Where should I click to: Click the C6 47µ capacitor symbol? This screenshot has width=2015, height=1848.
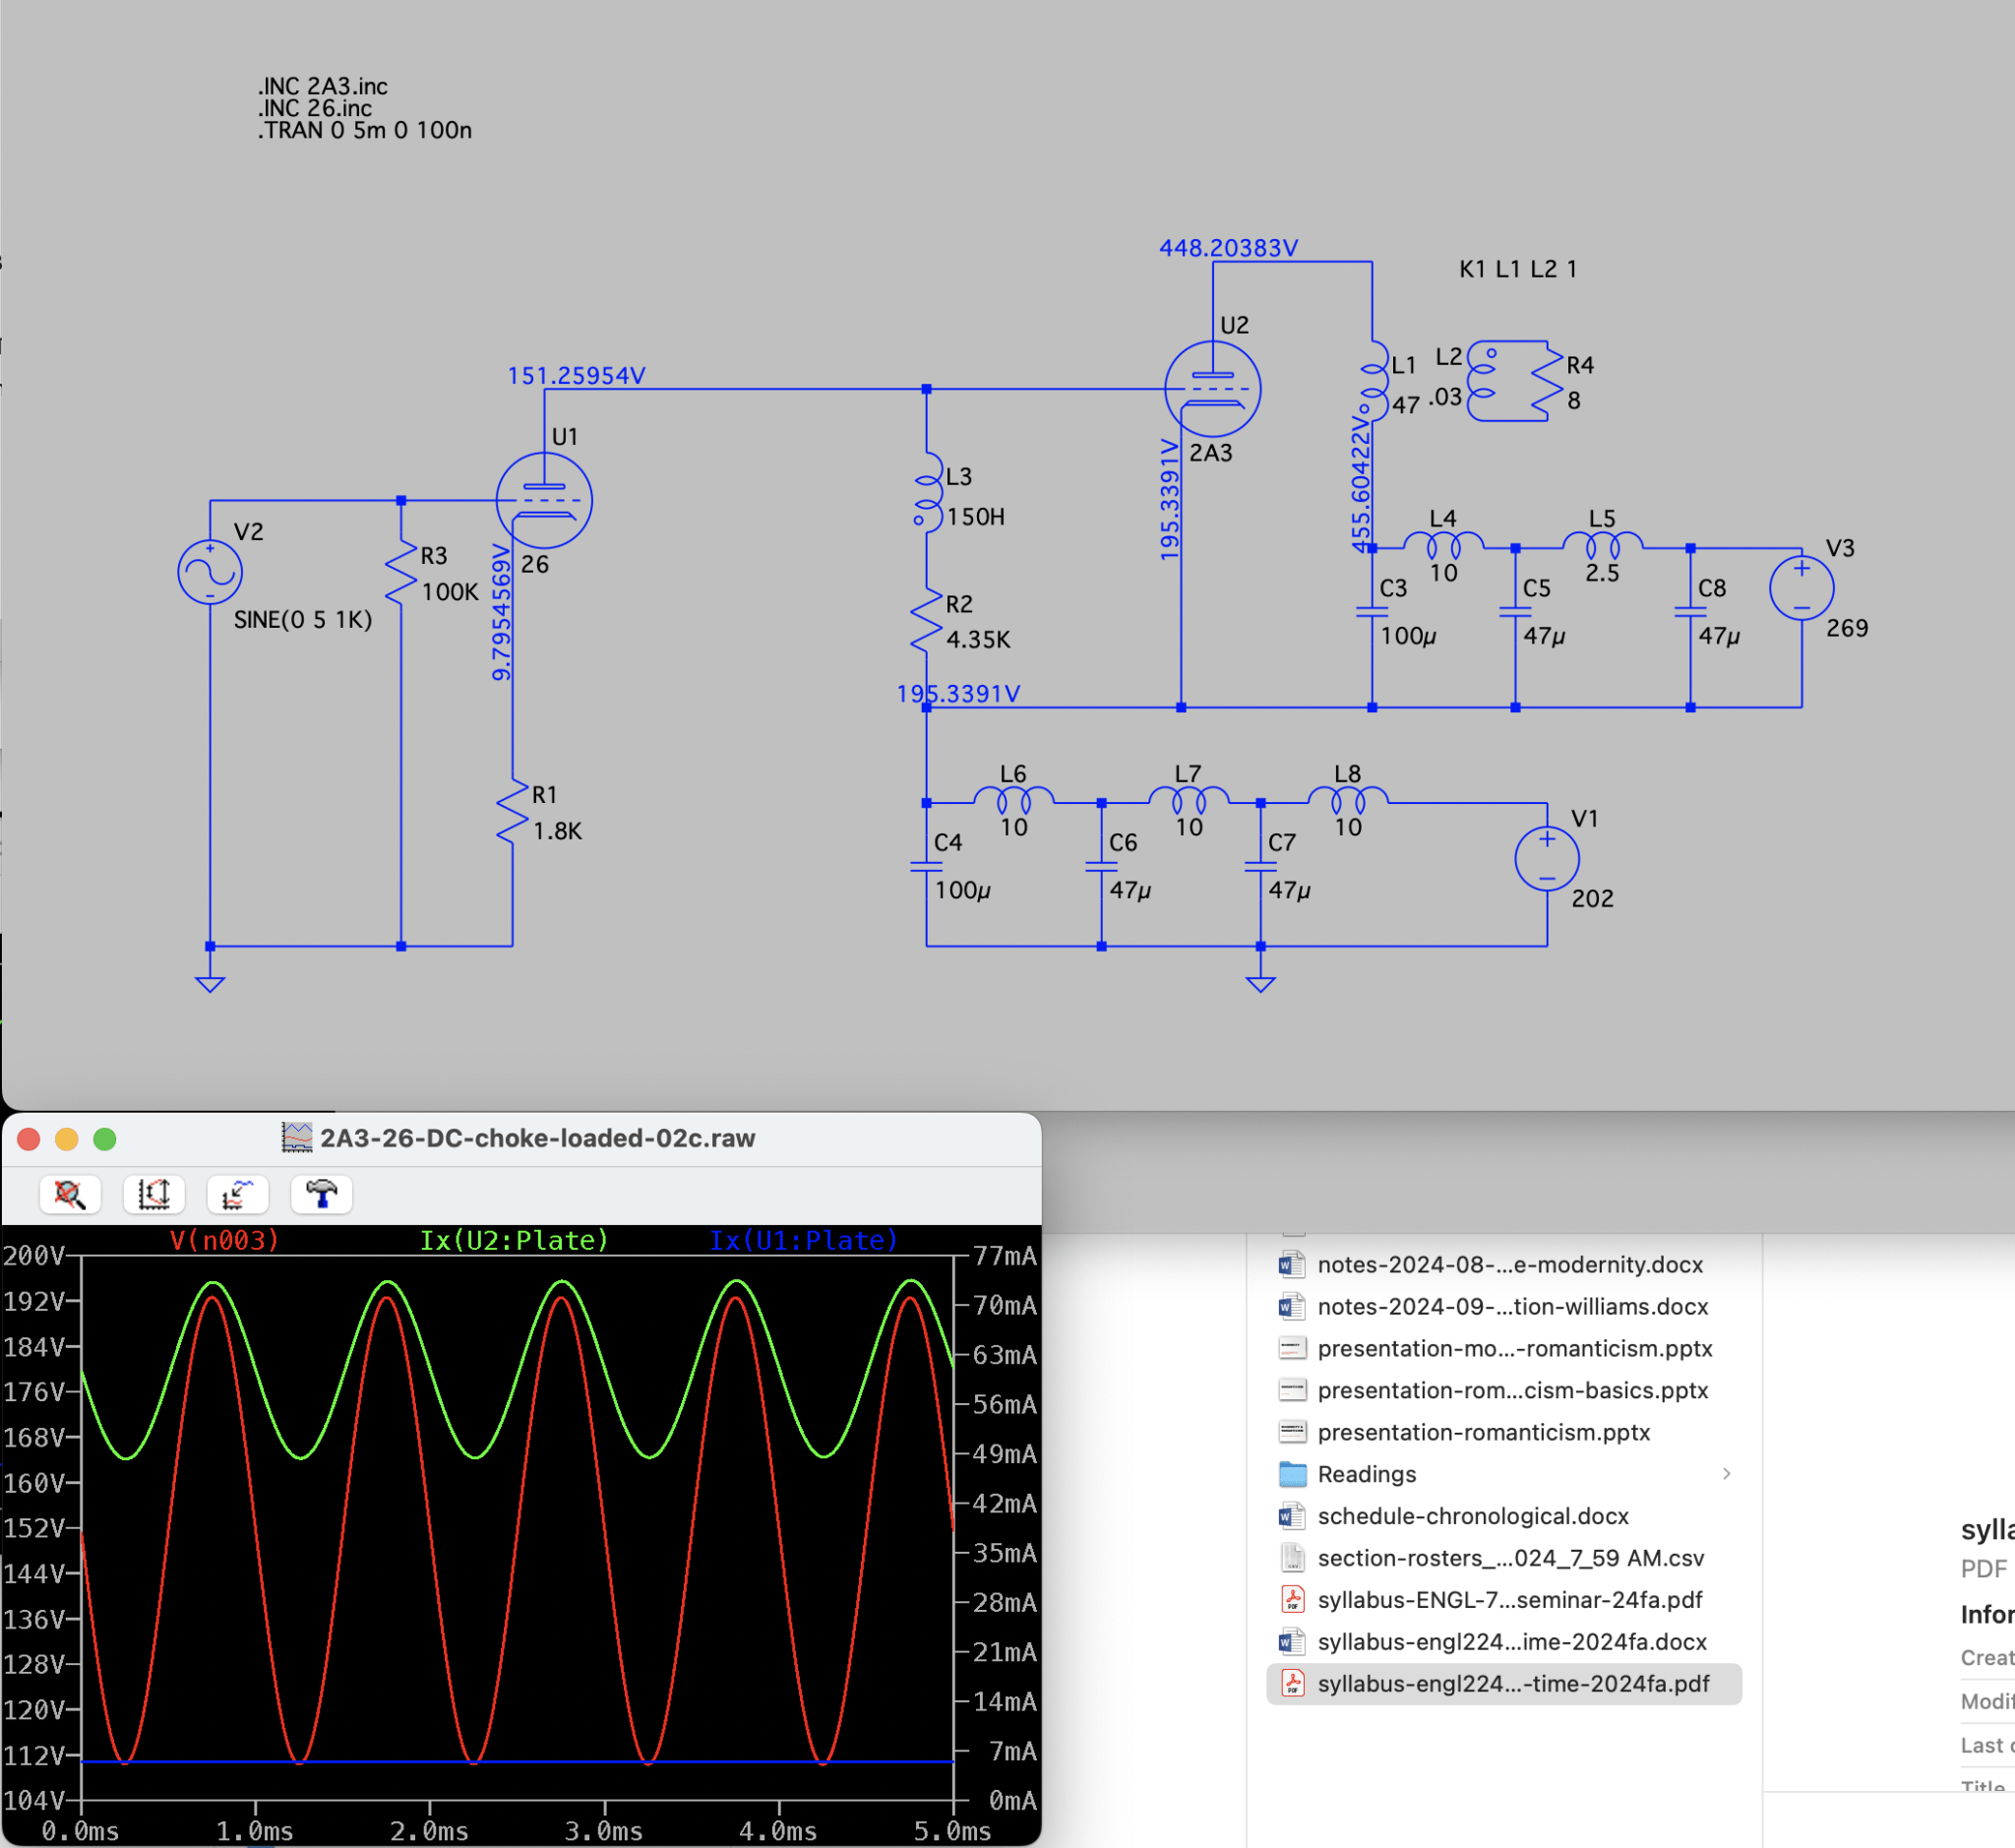click(x=1101, y=866)
